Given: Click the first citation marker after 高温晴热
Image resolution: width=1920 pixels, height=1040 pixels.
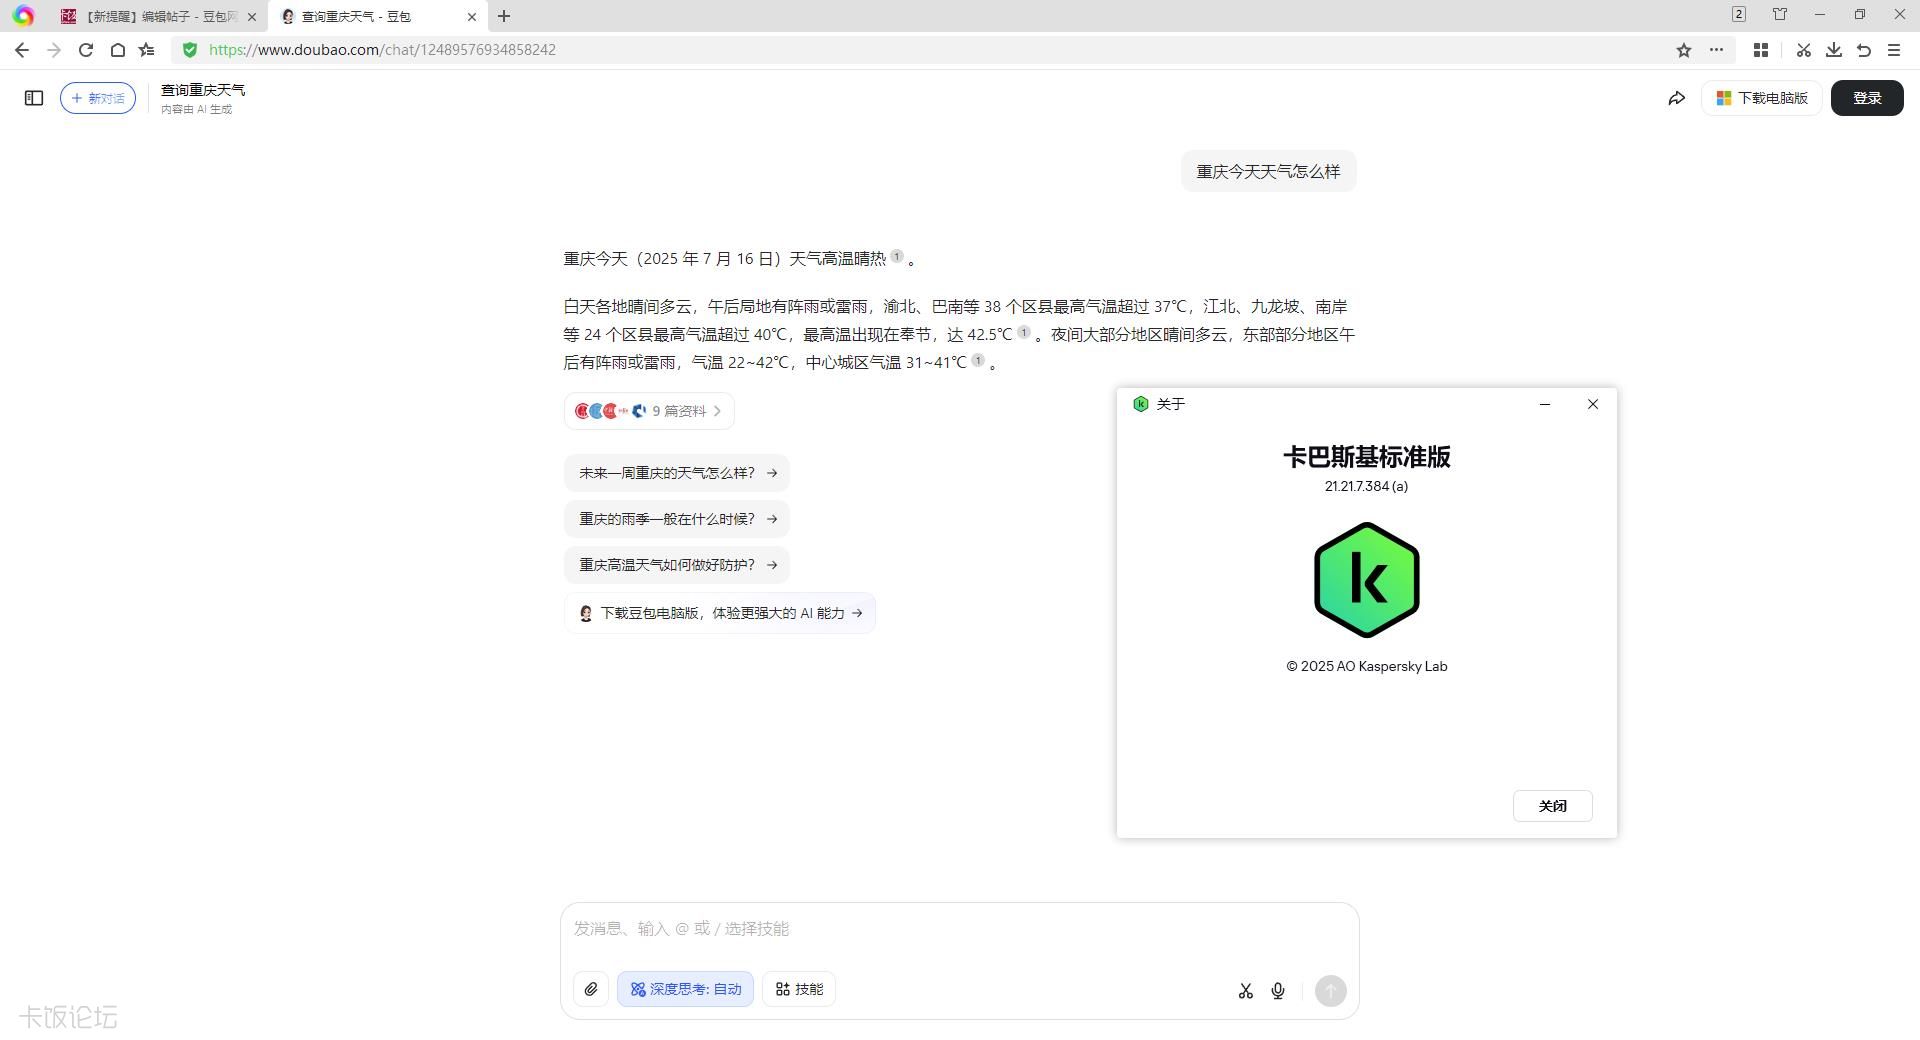Looking at the screenshot, I should coord(897,256).
